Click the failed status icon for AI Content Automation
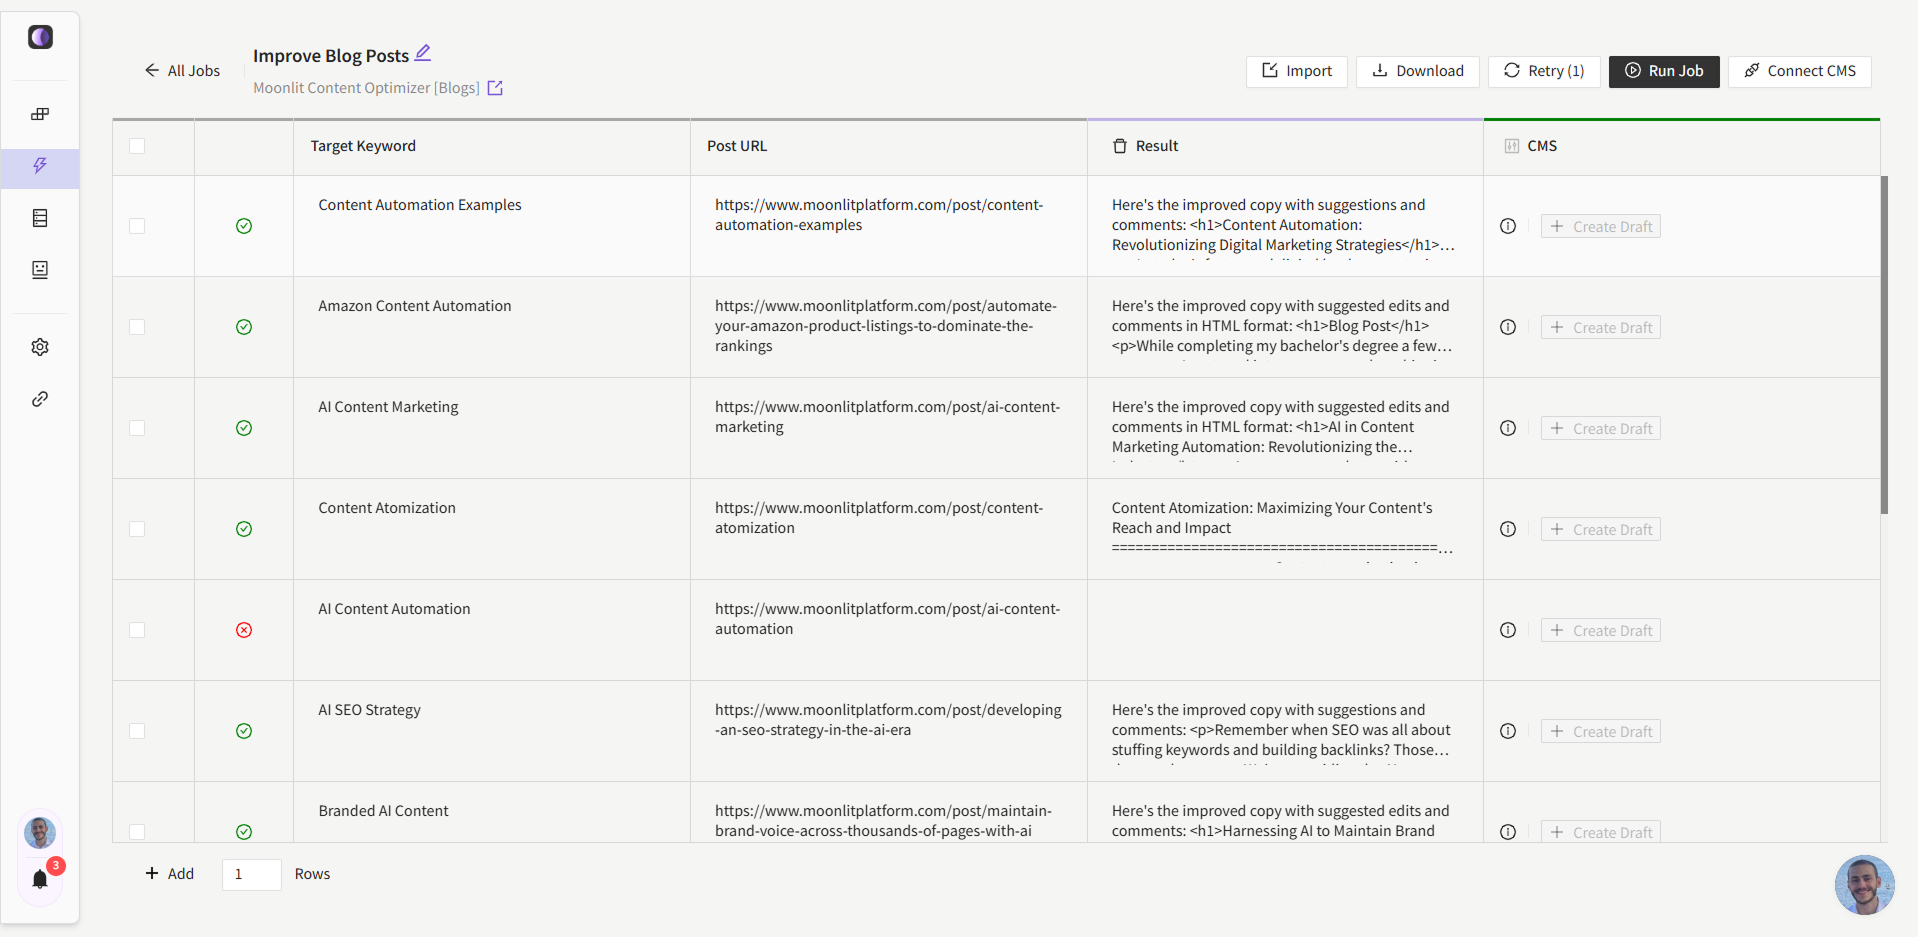Screen dimensions: 1918x937 pos(244,630)
